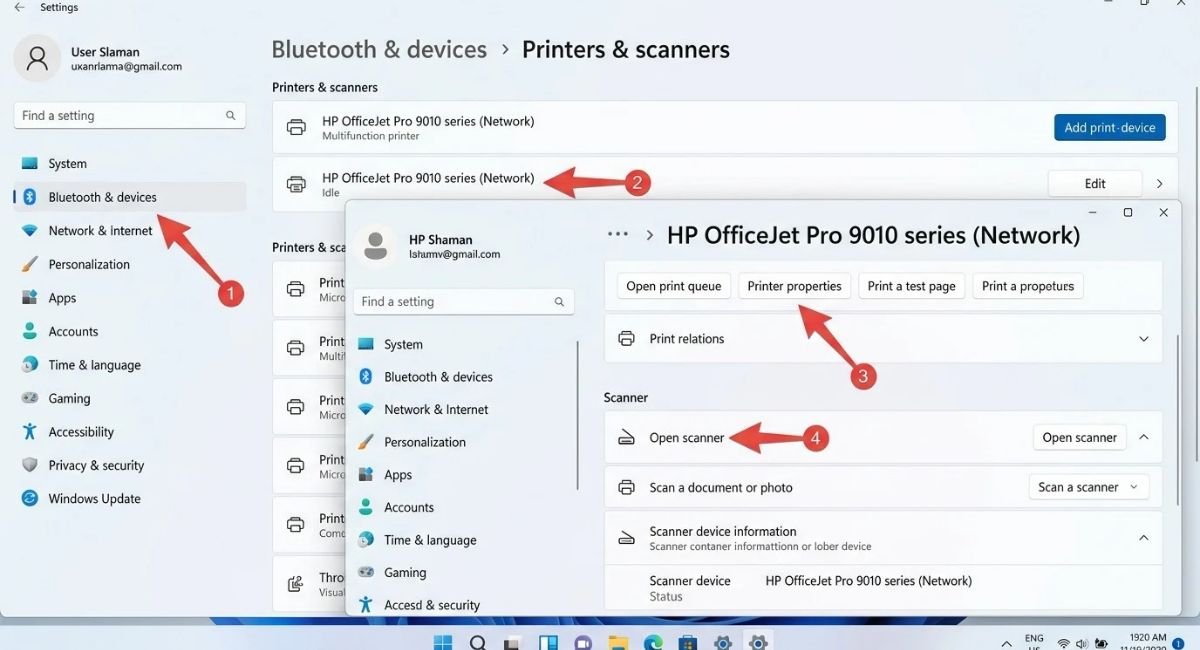Screen dimensions: 1200x650
Task: Collapse Scanner device information section chevron
Action: [1144, 538]
